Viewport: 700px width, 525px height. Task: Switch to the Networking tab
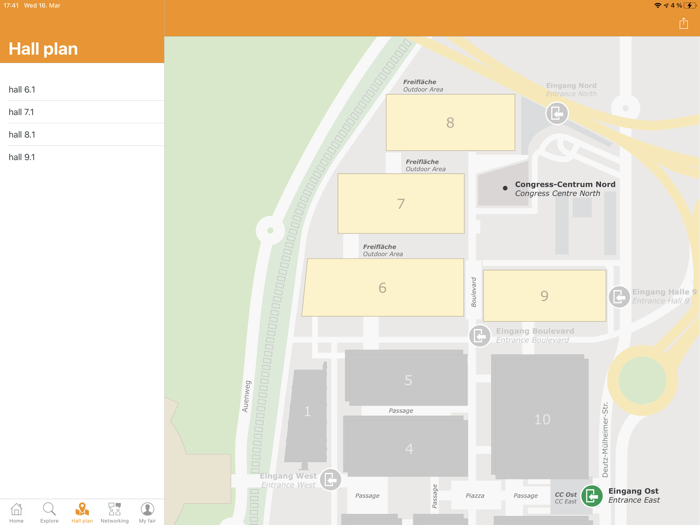[x=115, y=512]
